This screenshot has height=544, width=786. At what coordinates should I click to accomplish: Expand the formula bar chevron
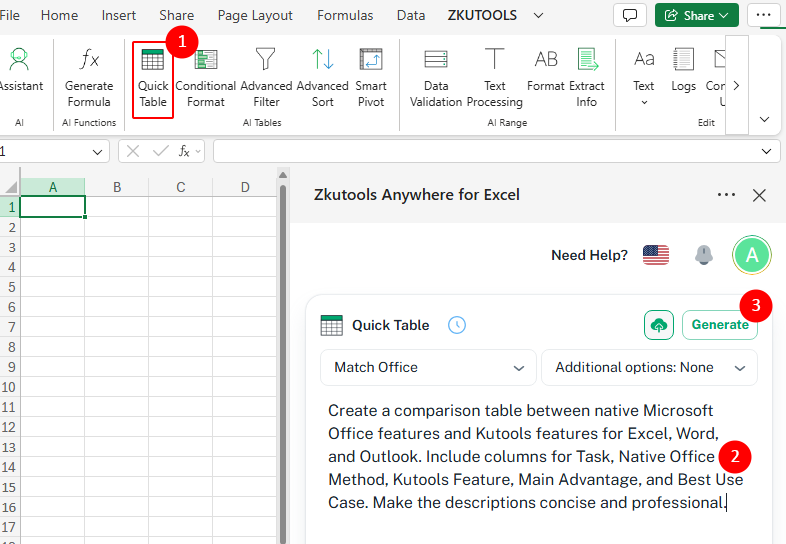click(x=766, y=151)
